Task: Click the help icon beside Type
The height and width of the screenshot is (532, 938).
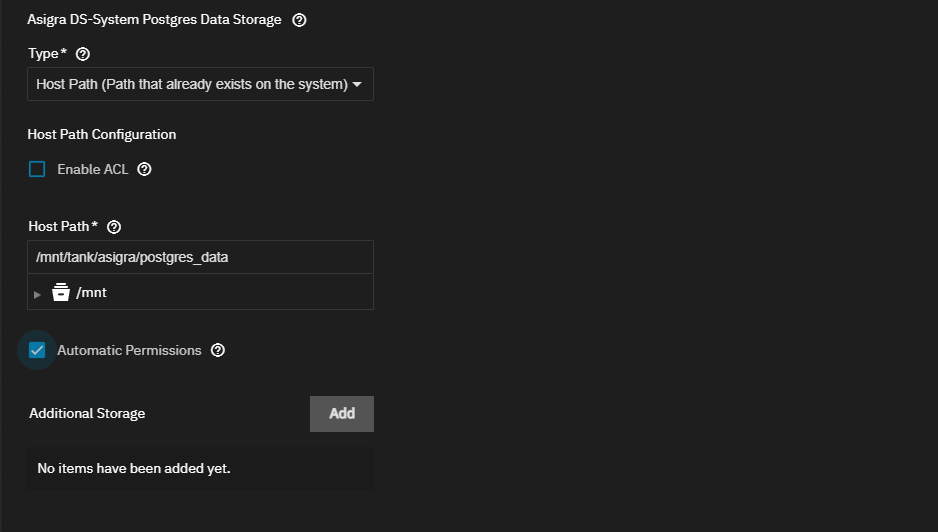Action: [83, 54]
